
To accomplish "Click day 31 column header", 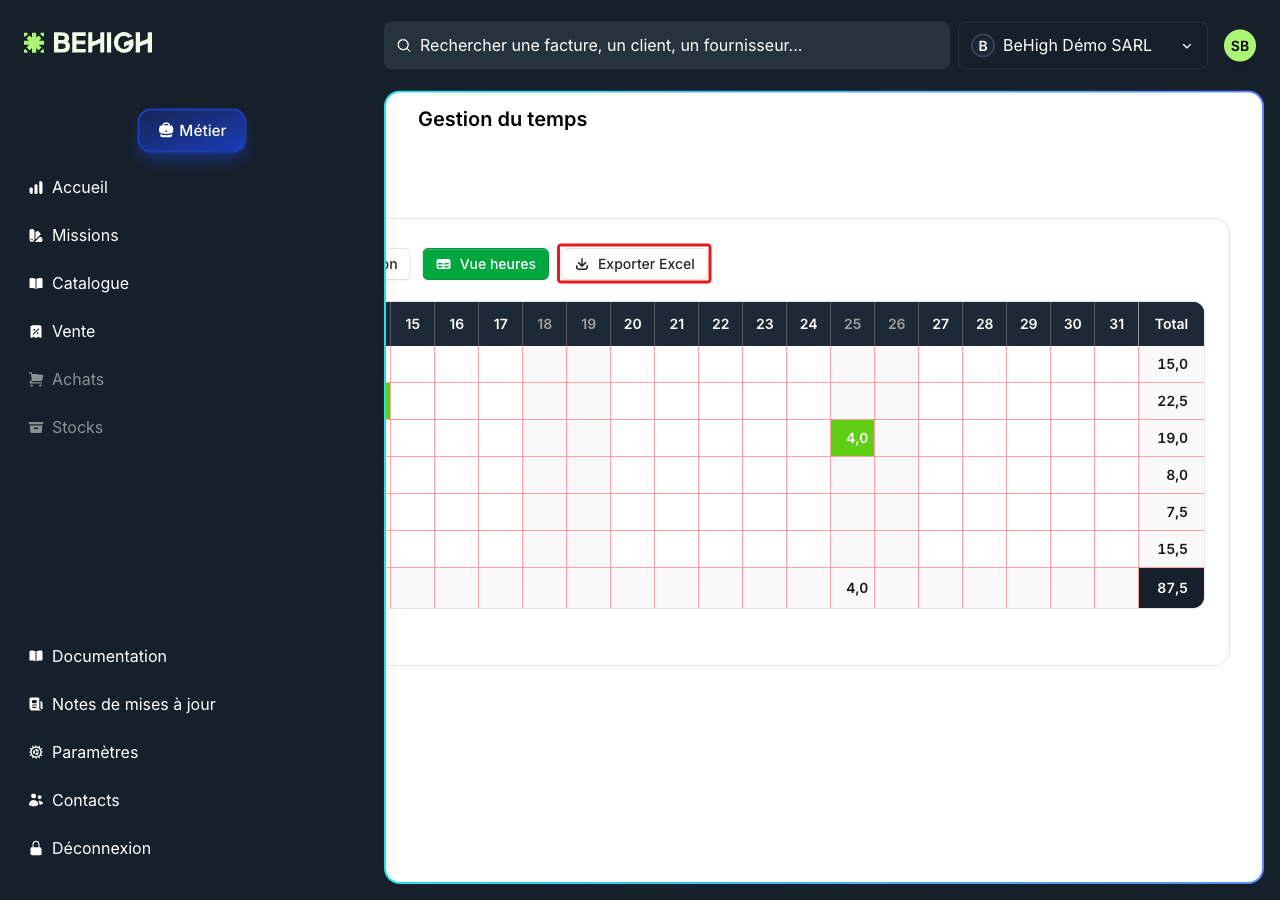I will [x=1117, y=324].
